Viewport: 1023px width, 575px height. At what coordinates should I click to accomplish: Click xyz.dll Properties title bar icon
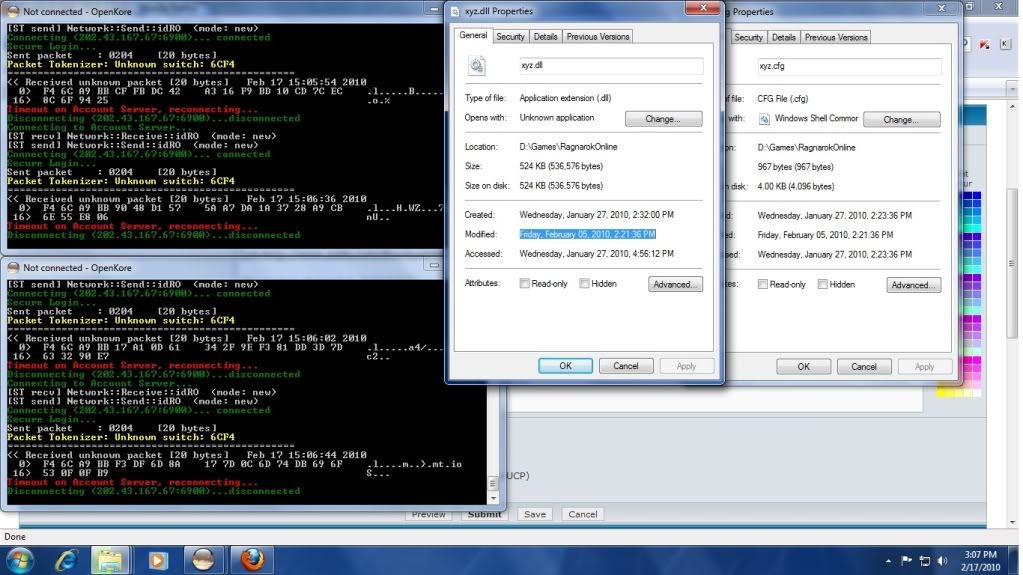click(455, 11)
